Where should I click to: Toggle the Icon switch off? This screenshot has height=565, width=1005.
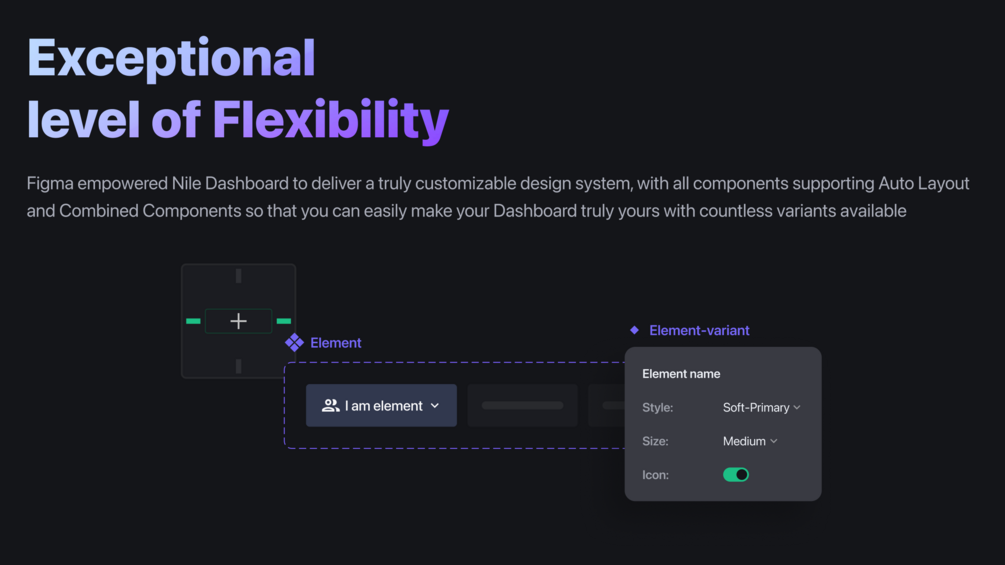click(x=736, y=475)
